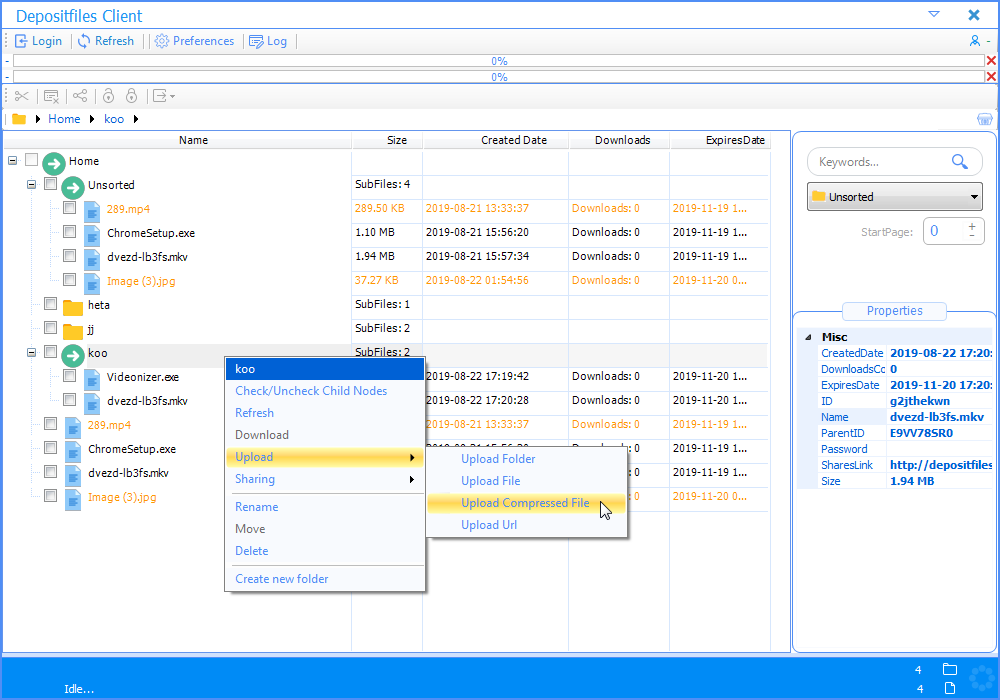Click the delete checked items icon
The width and height of the screenshot is (1000, 700).
pyautogui.click(x=52, y=96)
